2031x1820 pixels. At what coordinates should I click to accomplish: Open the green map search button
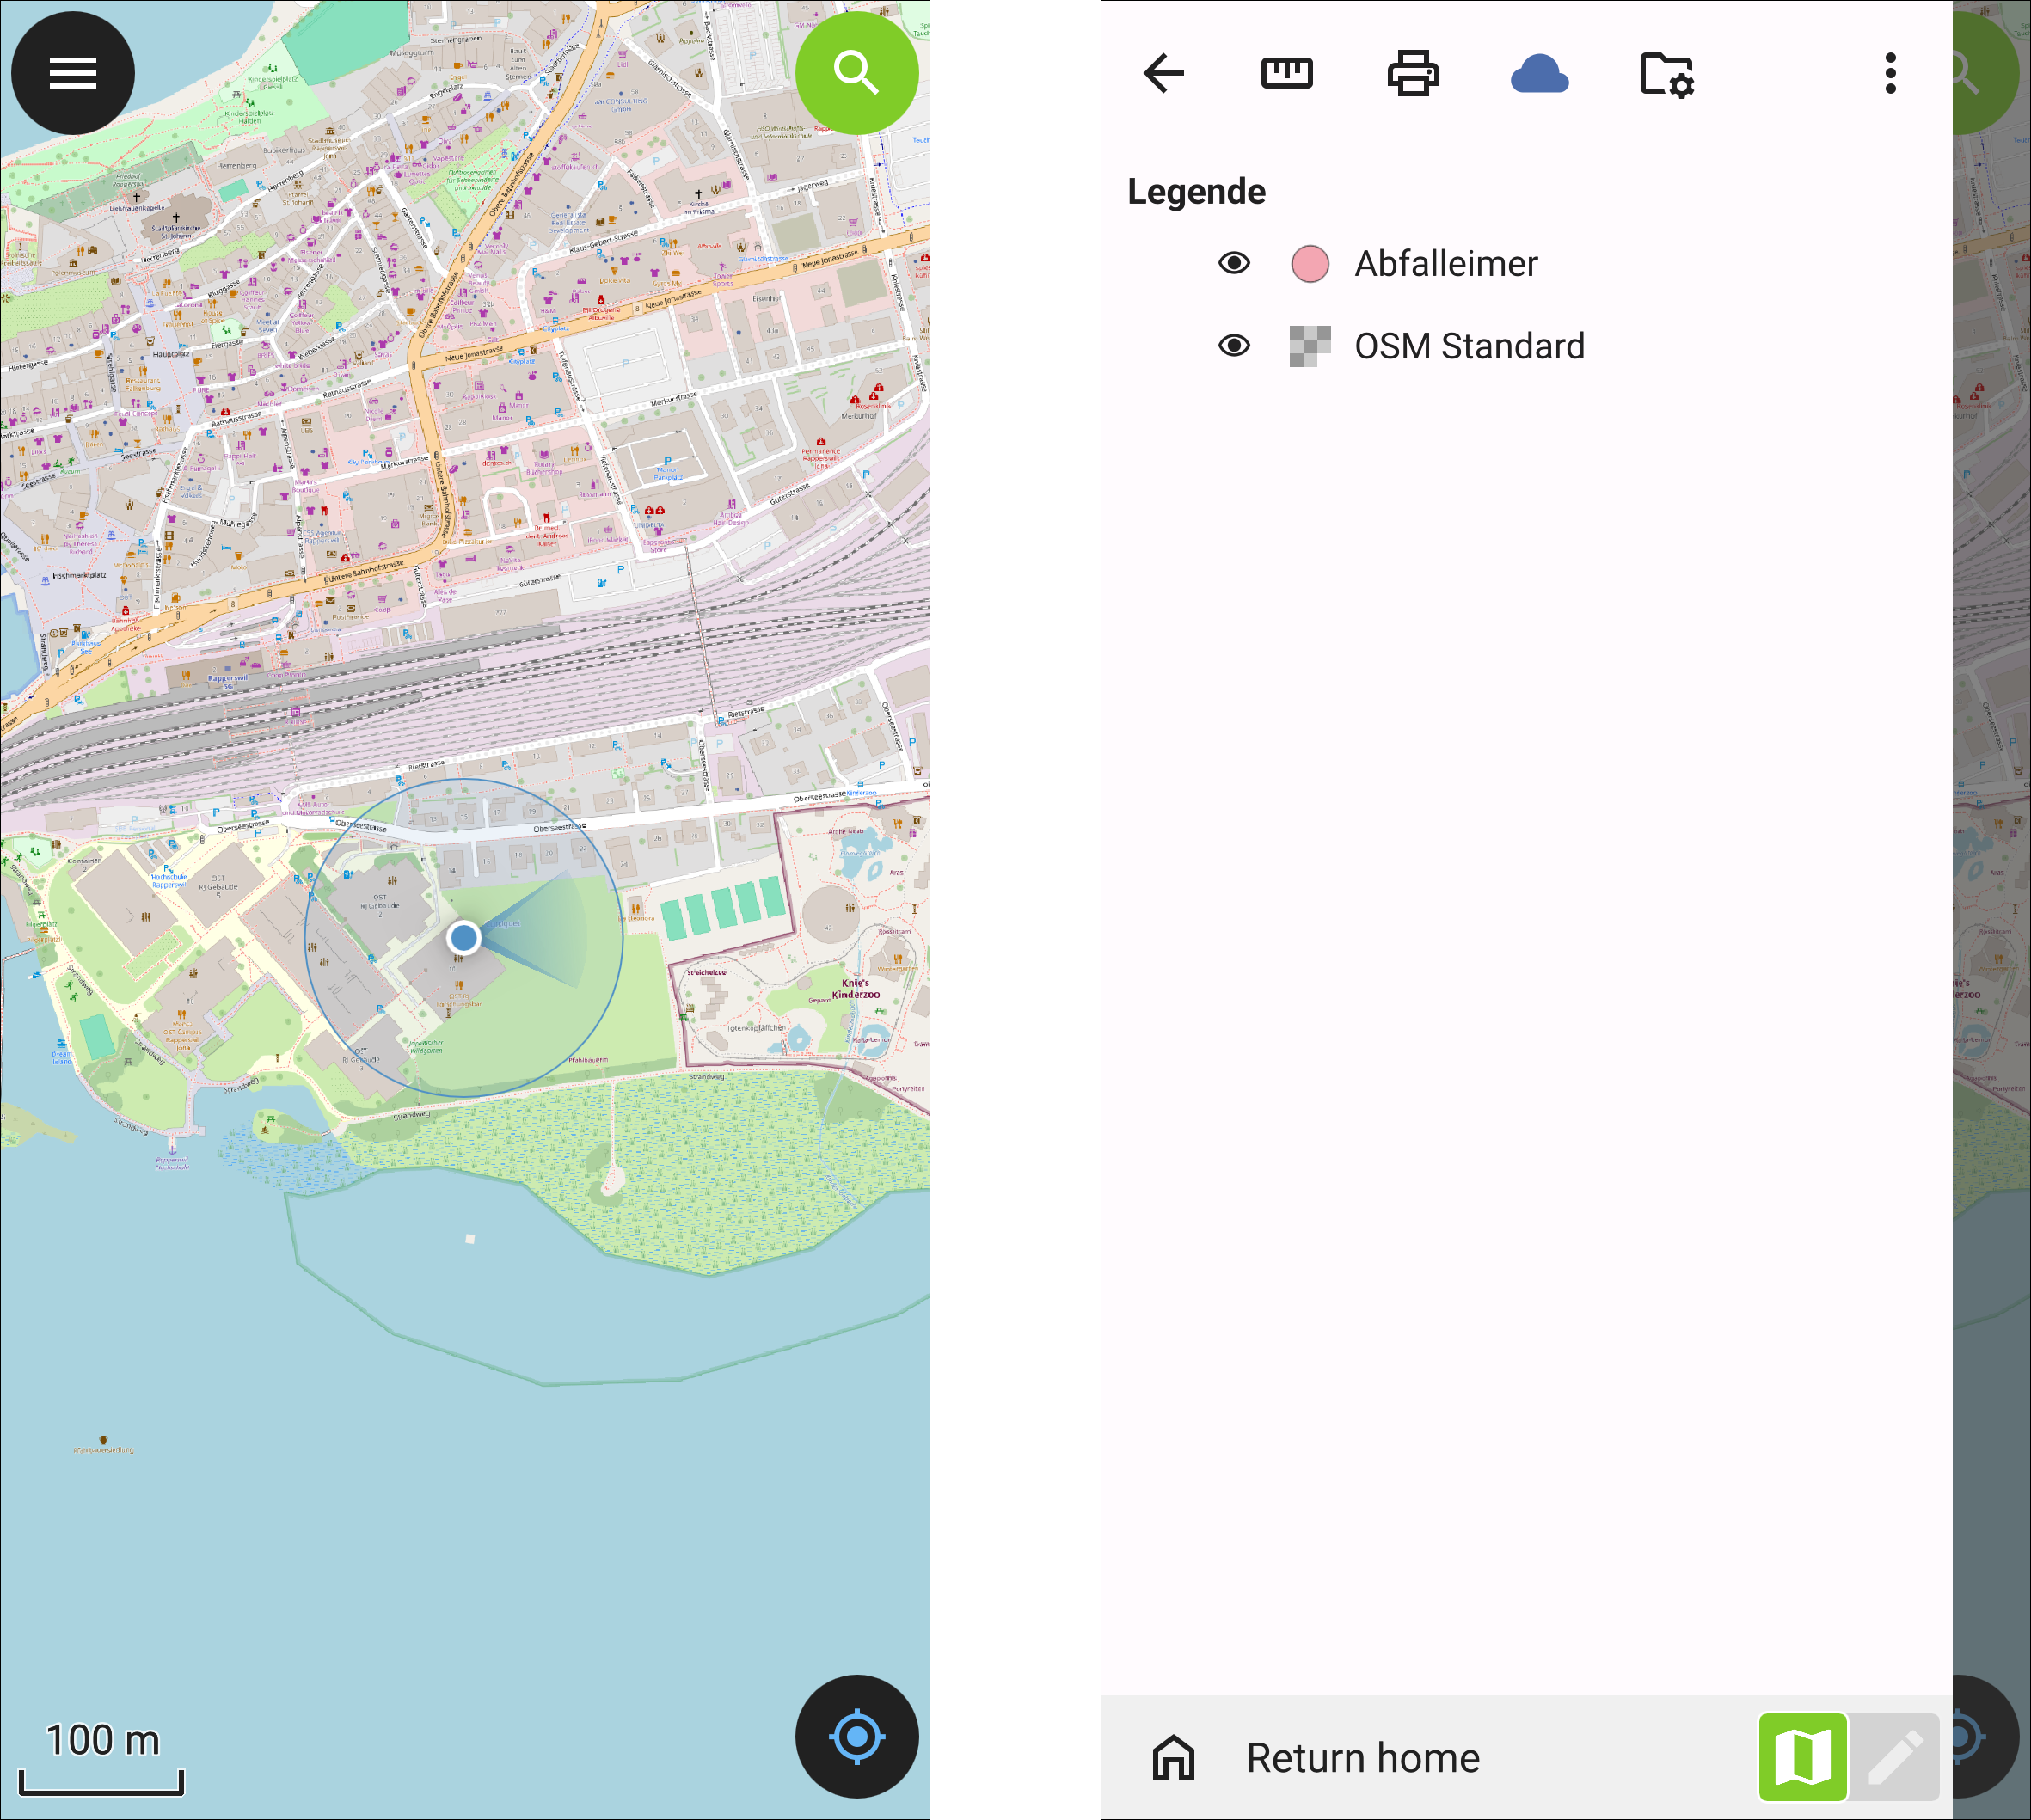857,73
